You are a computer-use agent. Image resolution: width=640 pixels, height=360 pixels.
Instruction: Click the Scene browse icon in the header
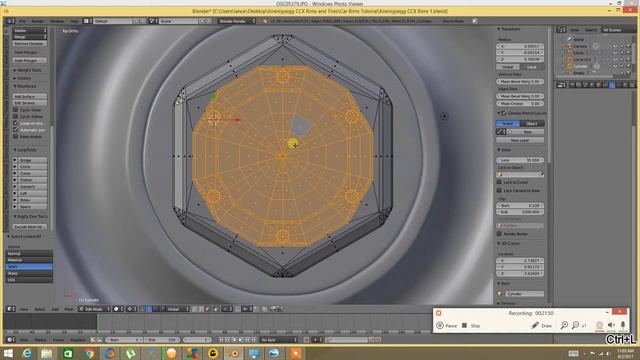point(153,21)
